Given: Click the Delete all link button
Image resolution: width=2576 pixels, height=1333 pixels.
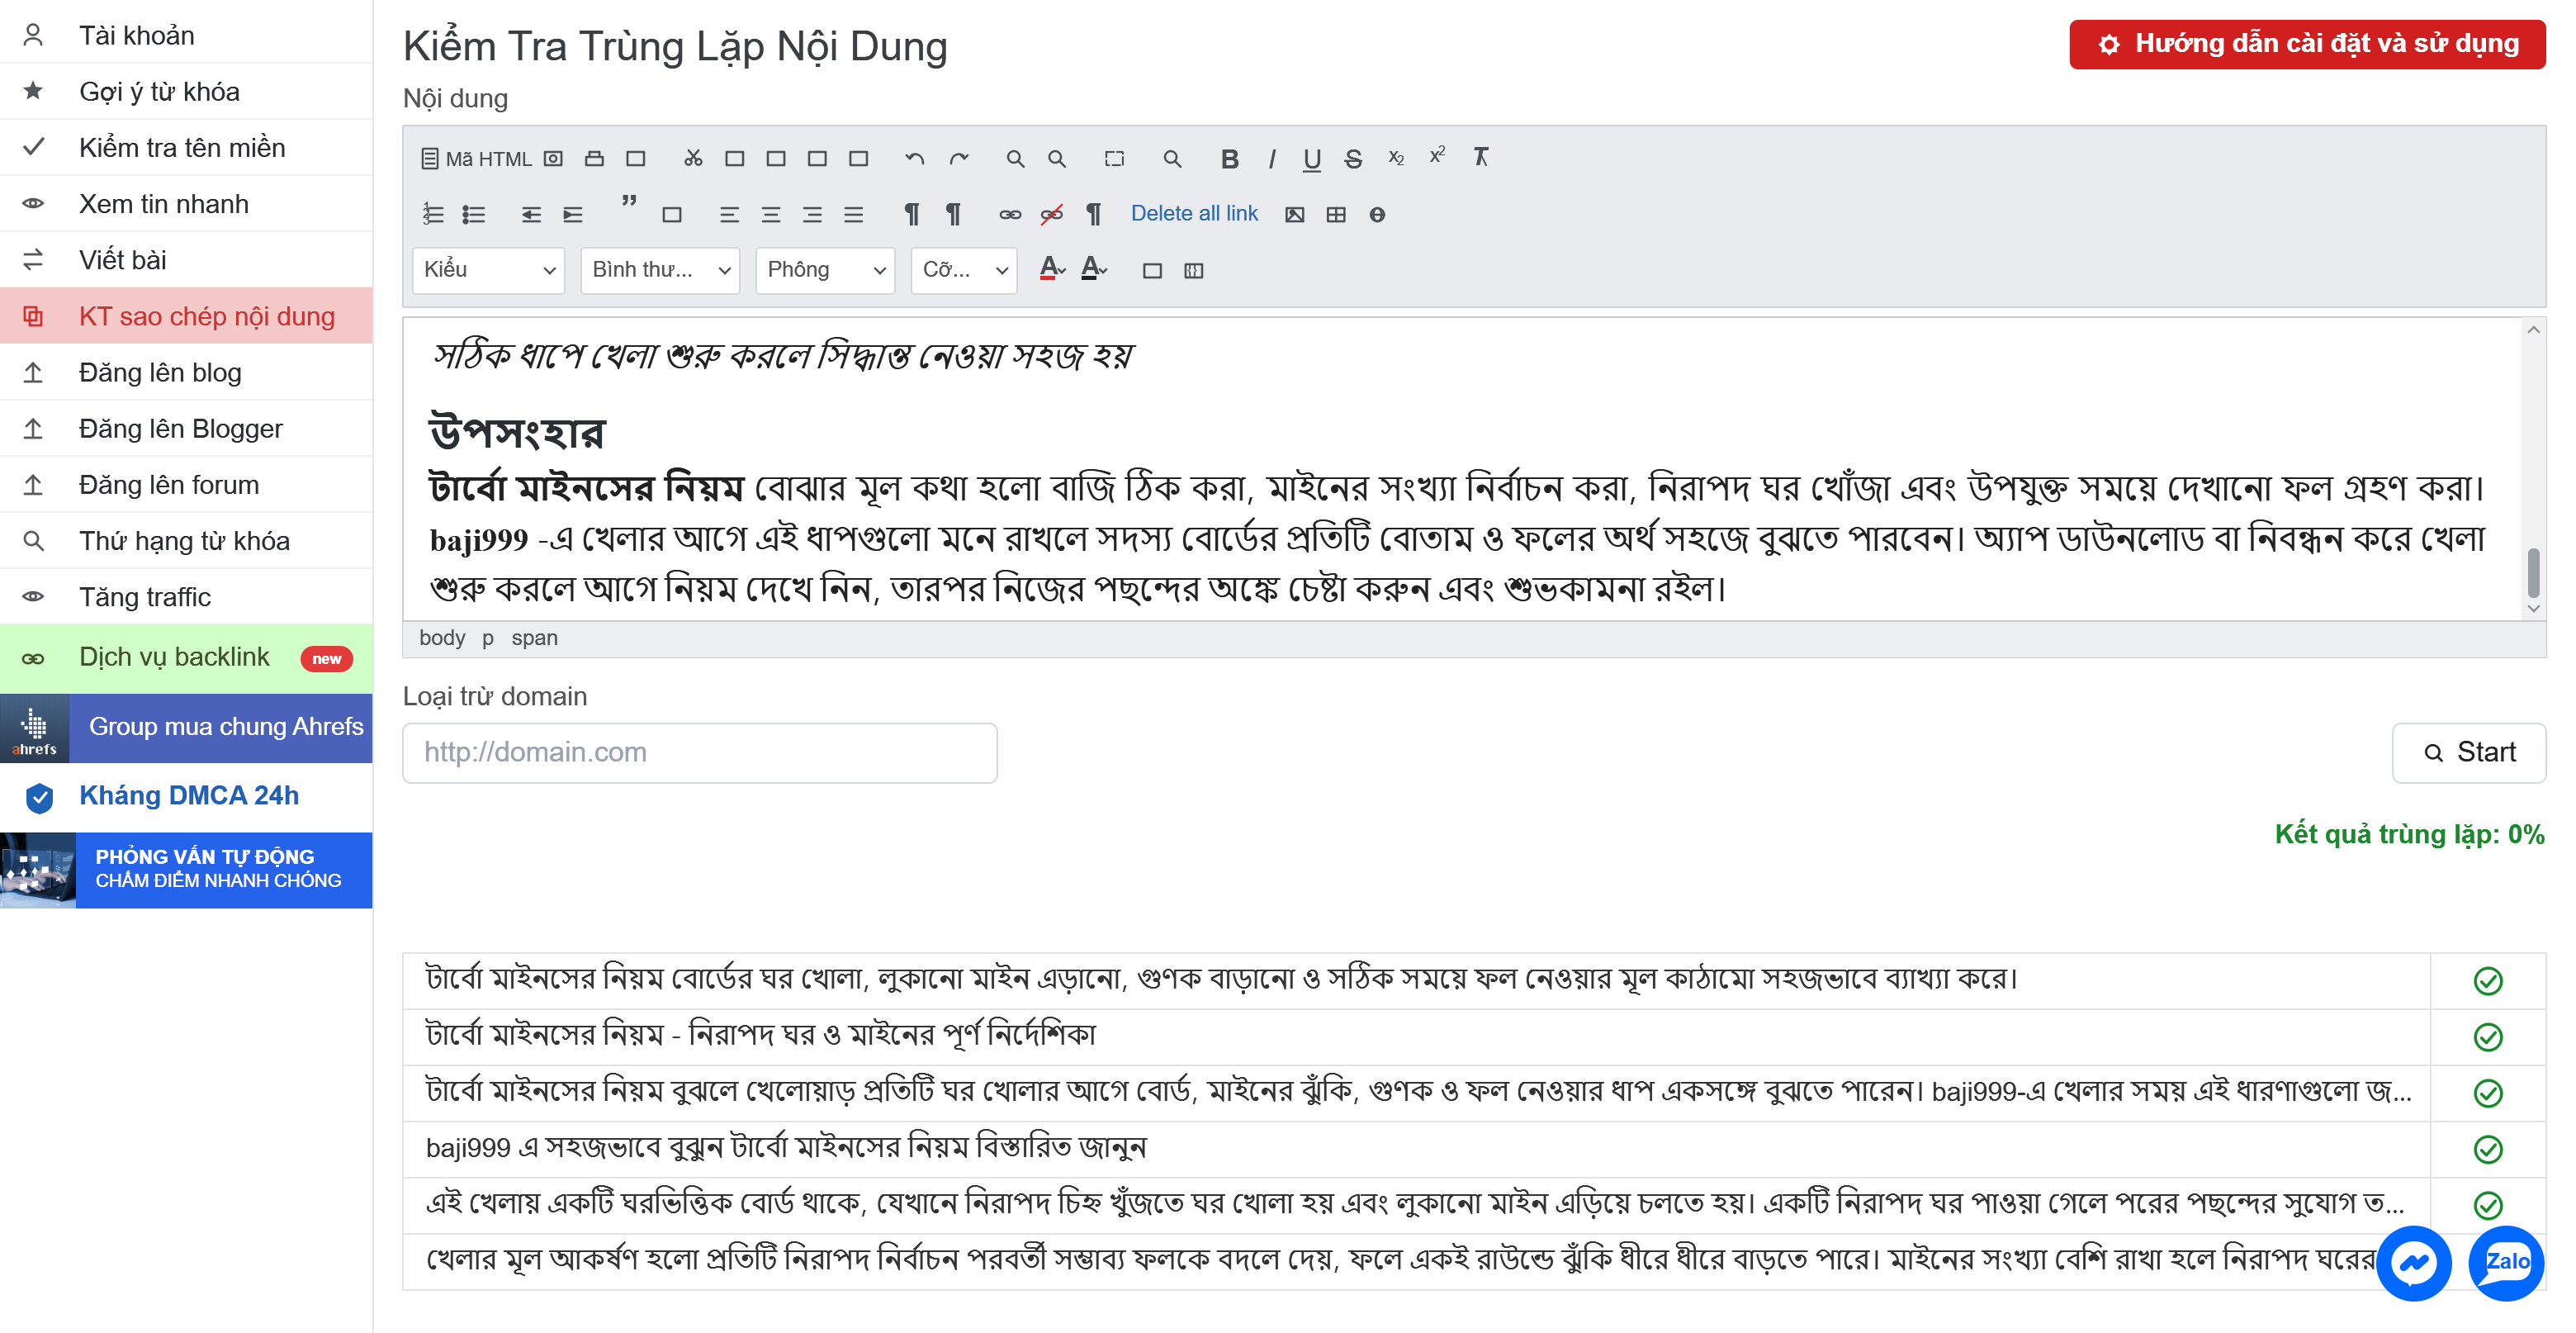Looking at the screenshot, I should point(1194,213).
